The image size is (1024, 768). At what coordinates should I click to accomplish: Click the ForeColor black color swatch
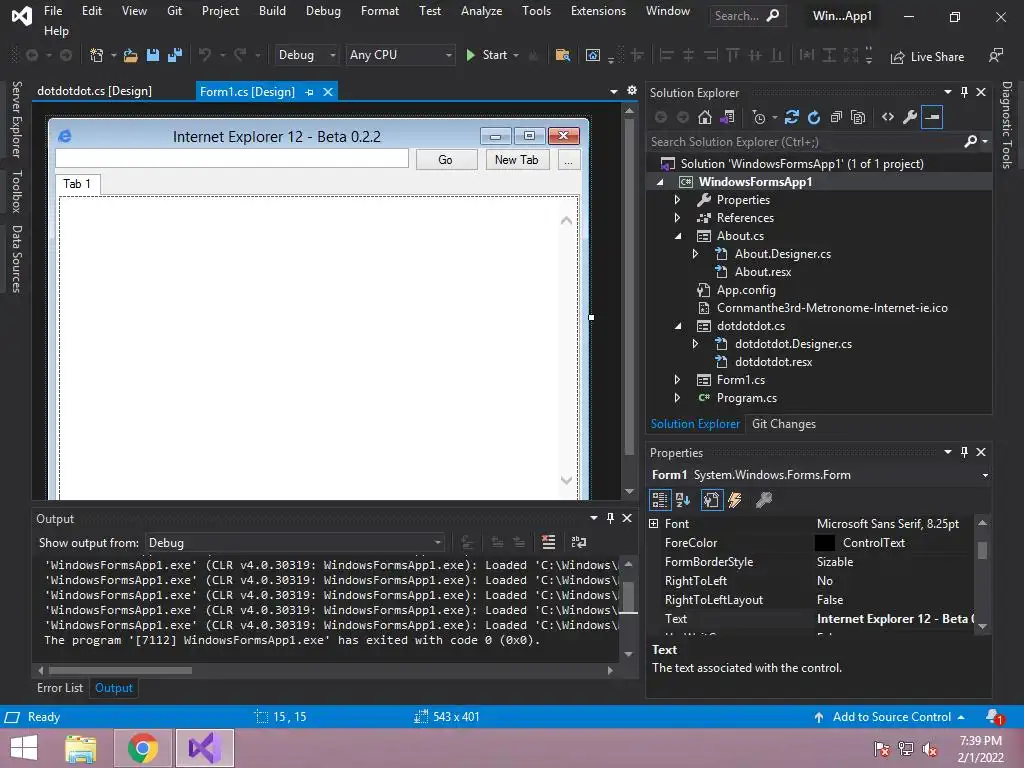point(825,543)
